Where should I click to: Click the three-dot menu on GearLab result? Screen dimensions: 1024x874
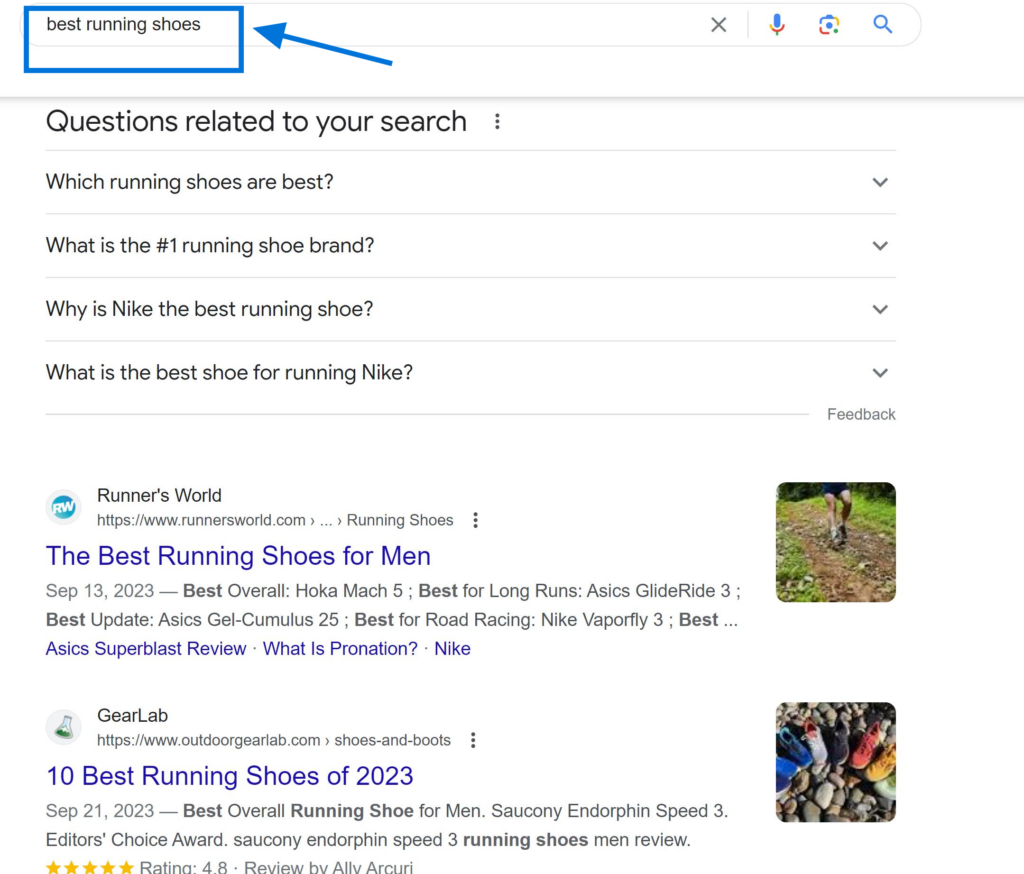click(x=473, y=740)
